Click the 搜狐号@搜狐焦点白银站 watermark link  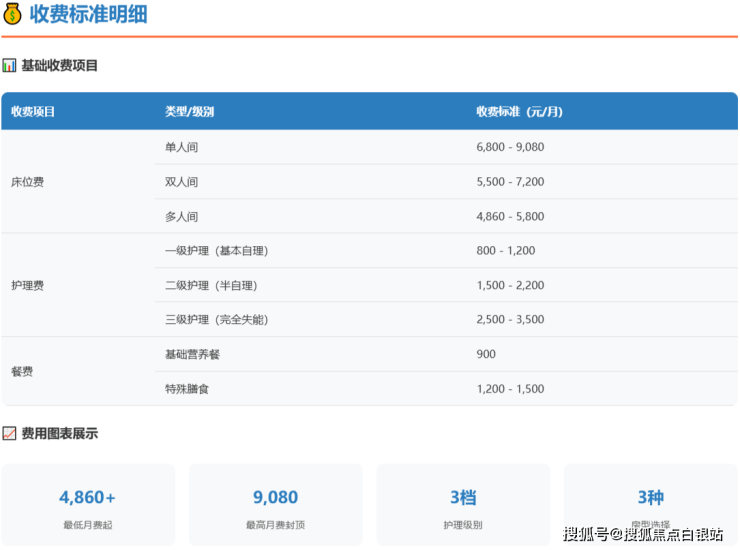[643, 534]
